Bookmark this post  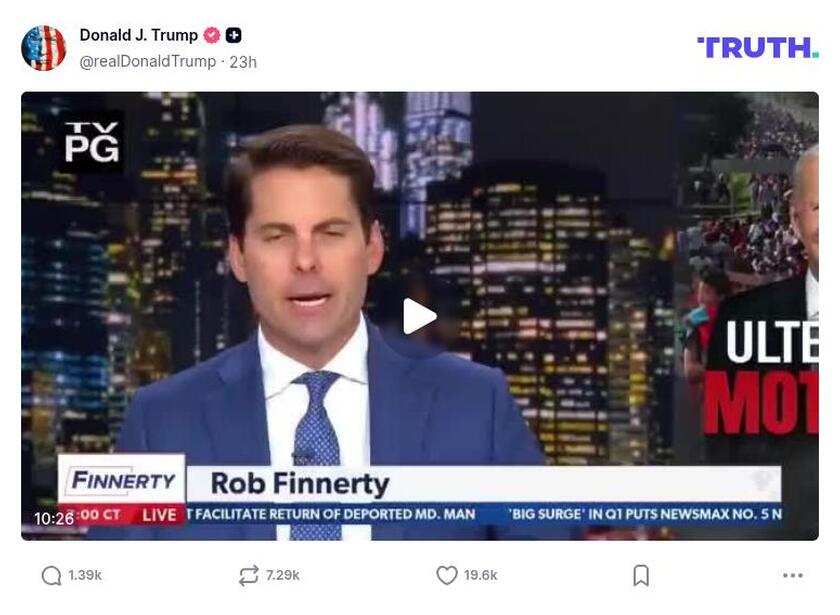[641, 575]
